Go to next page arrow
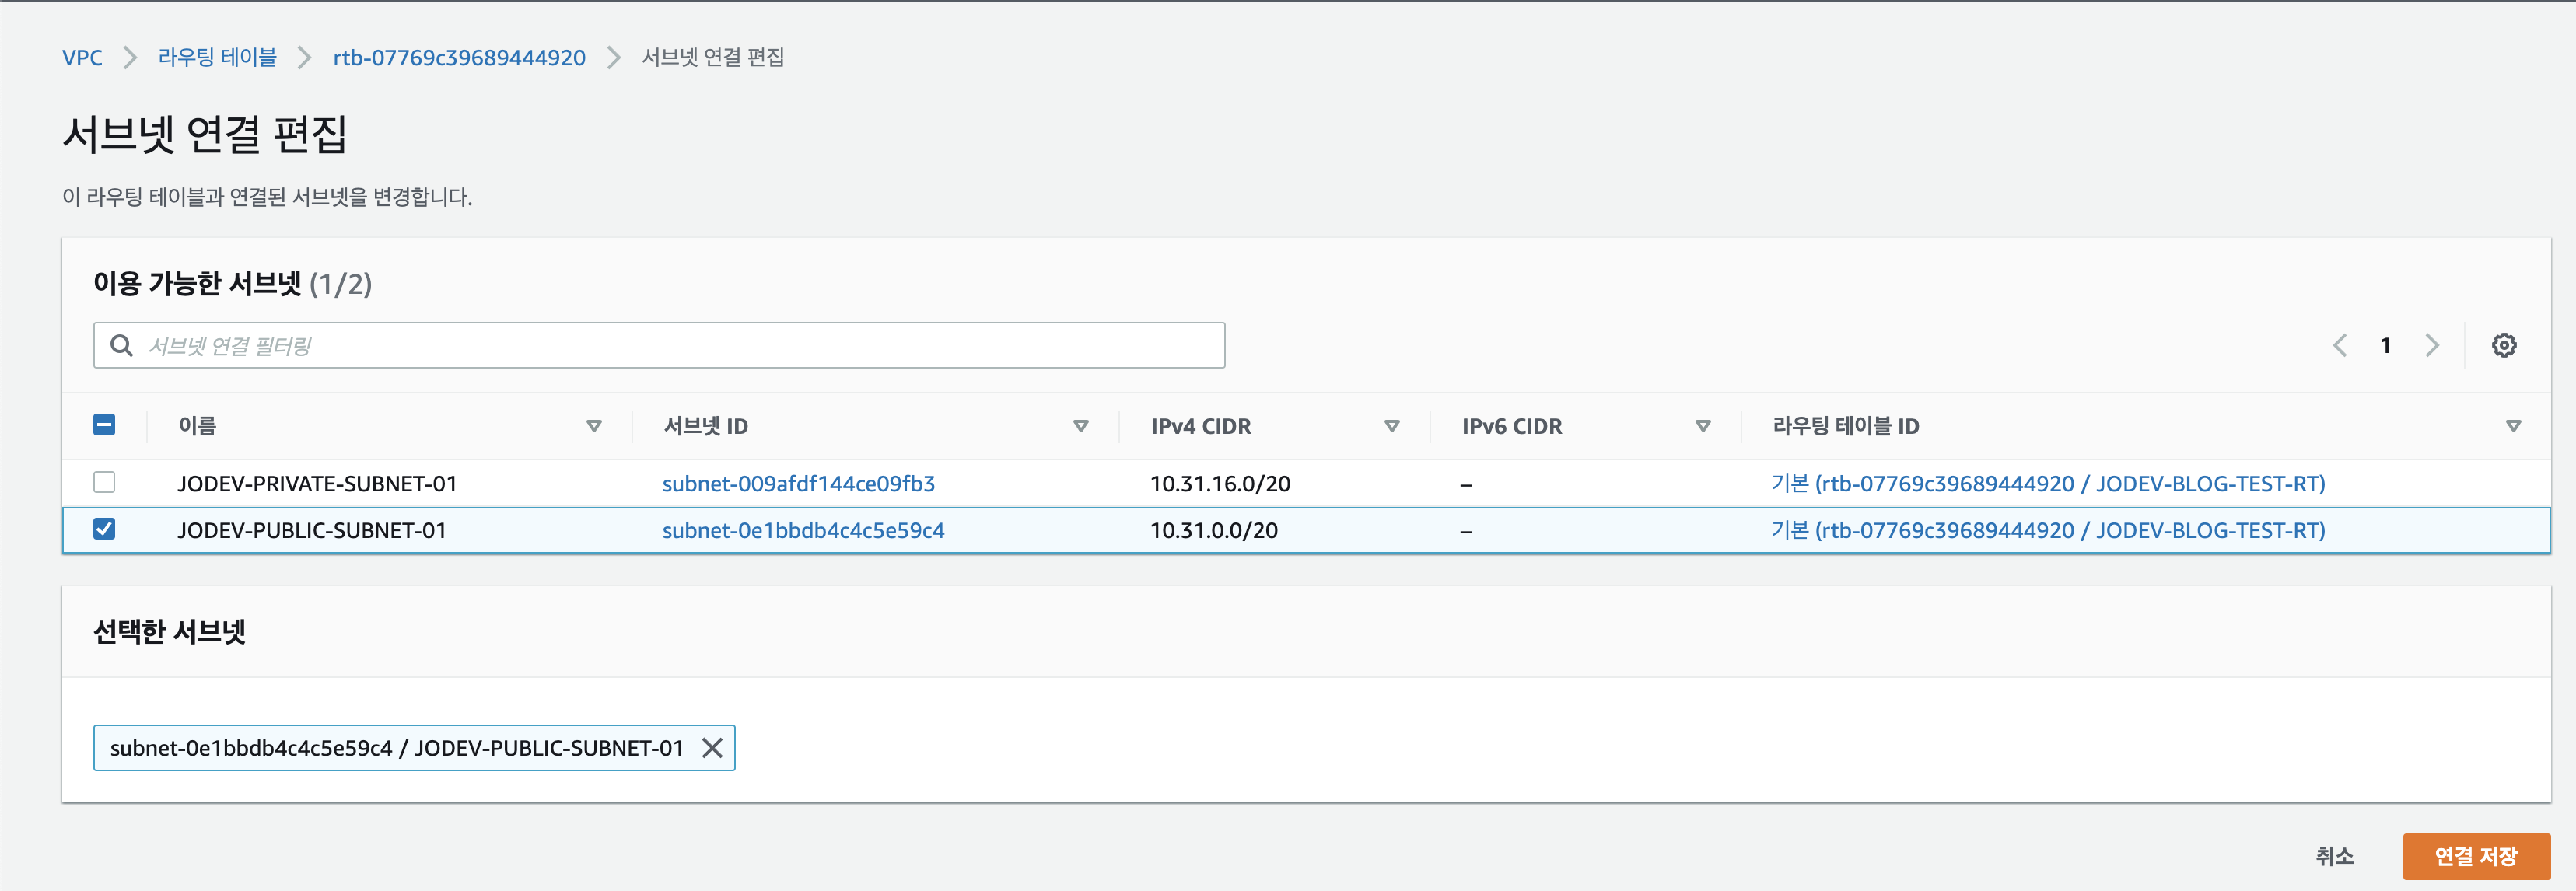This screenshot has height=891, width=2576. pos(2432,345)
